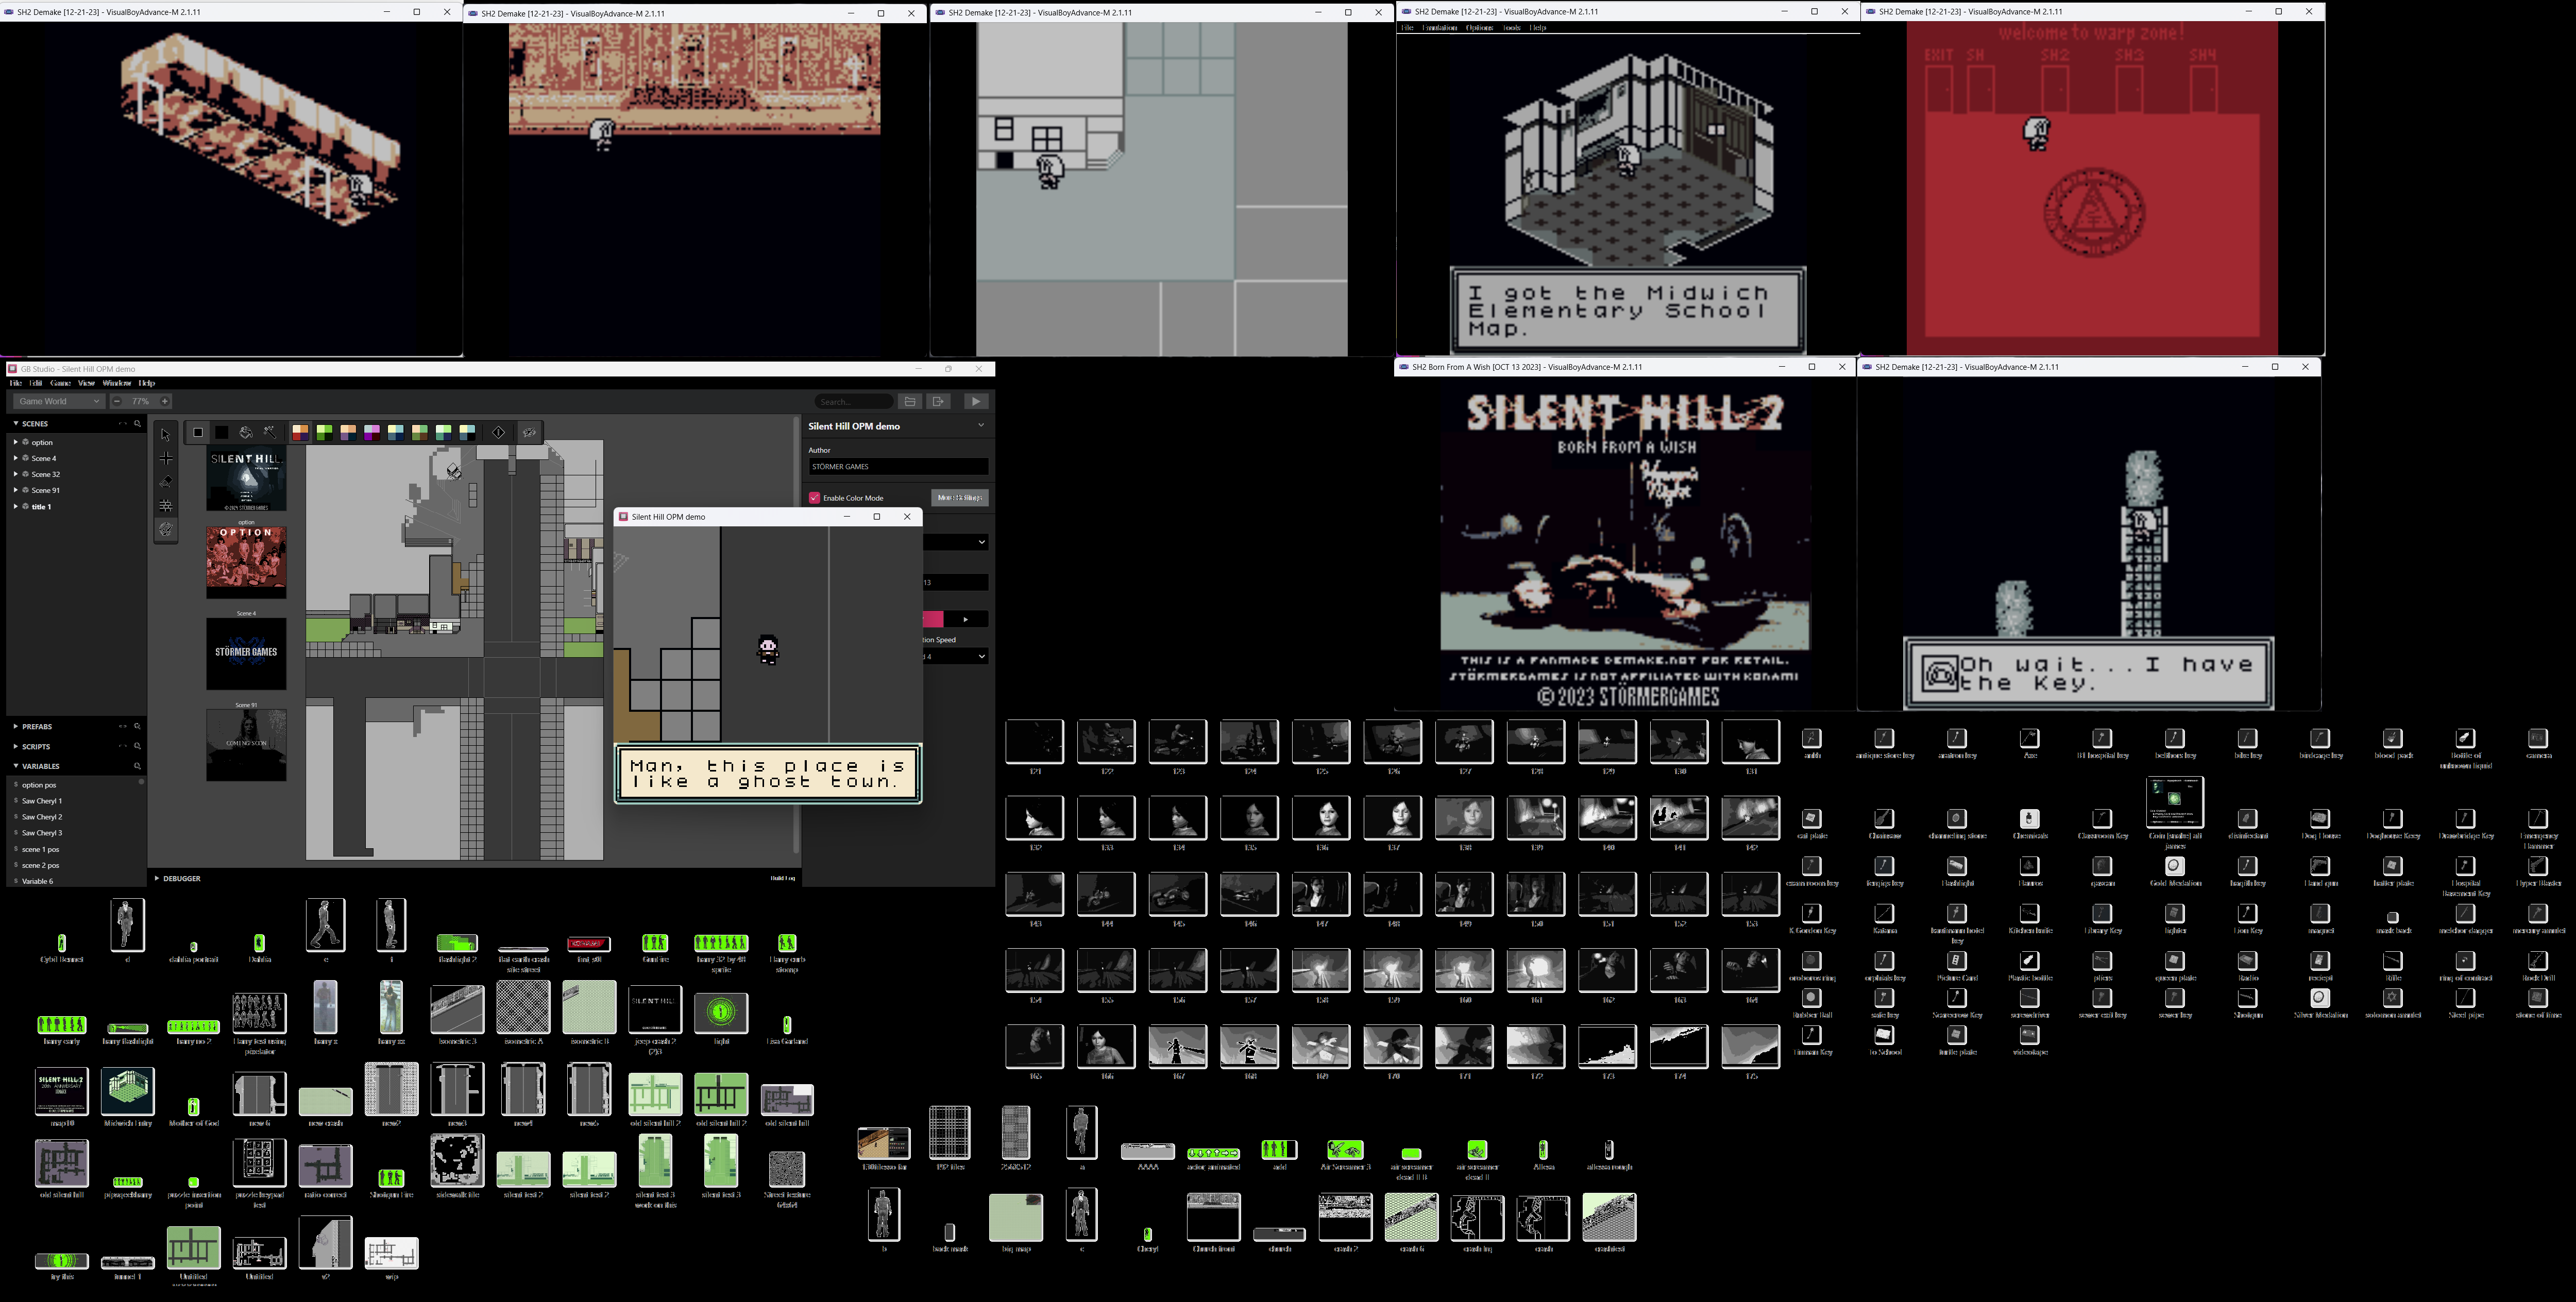
Task: Expand the SCRIPTS section
Action: point(16,747)
